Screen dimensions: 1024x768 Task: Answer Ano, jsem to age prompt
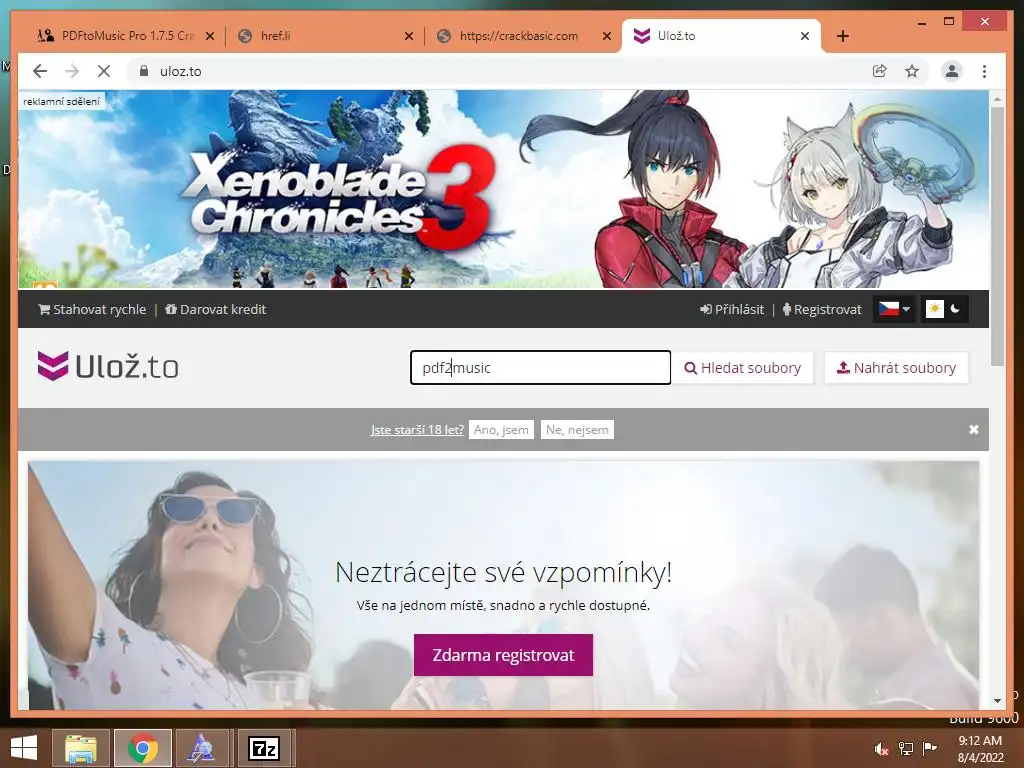point(501,430)
